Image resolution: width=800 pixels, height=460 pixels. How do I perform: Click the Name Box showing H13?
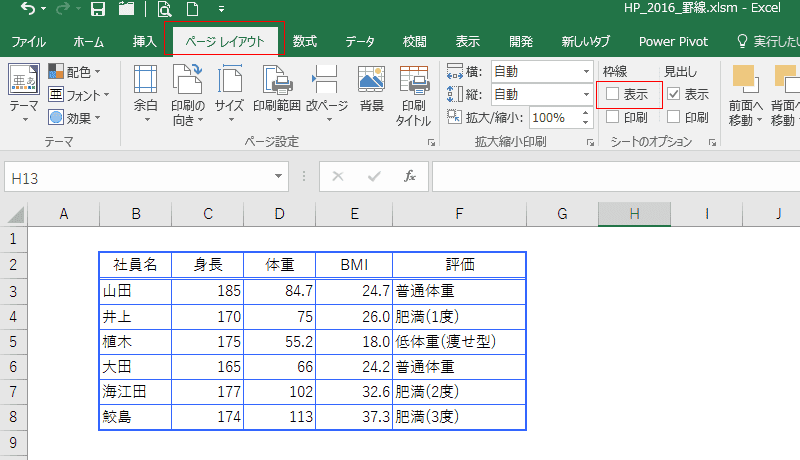click(x=138, y=177)
